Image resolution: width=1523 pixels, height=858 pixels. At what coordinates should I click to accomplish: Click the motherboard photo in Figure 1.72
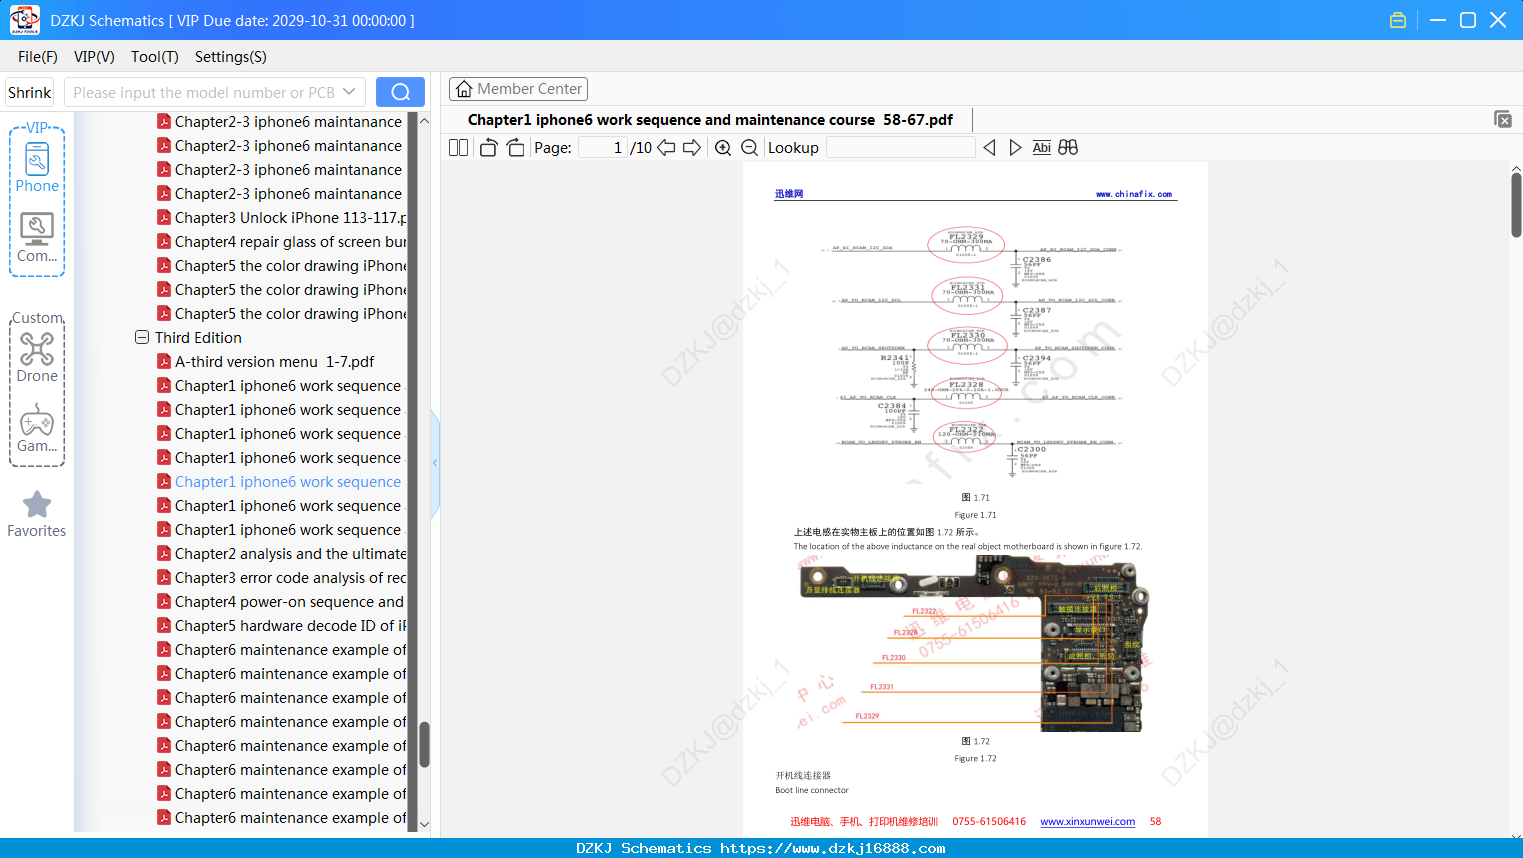click(975, 643)
